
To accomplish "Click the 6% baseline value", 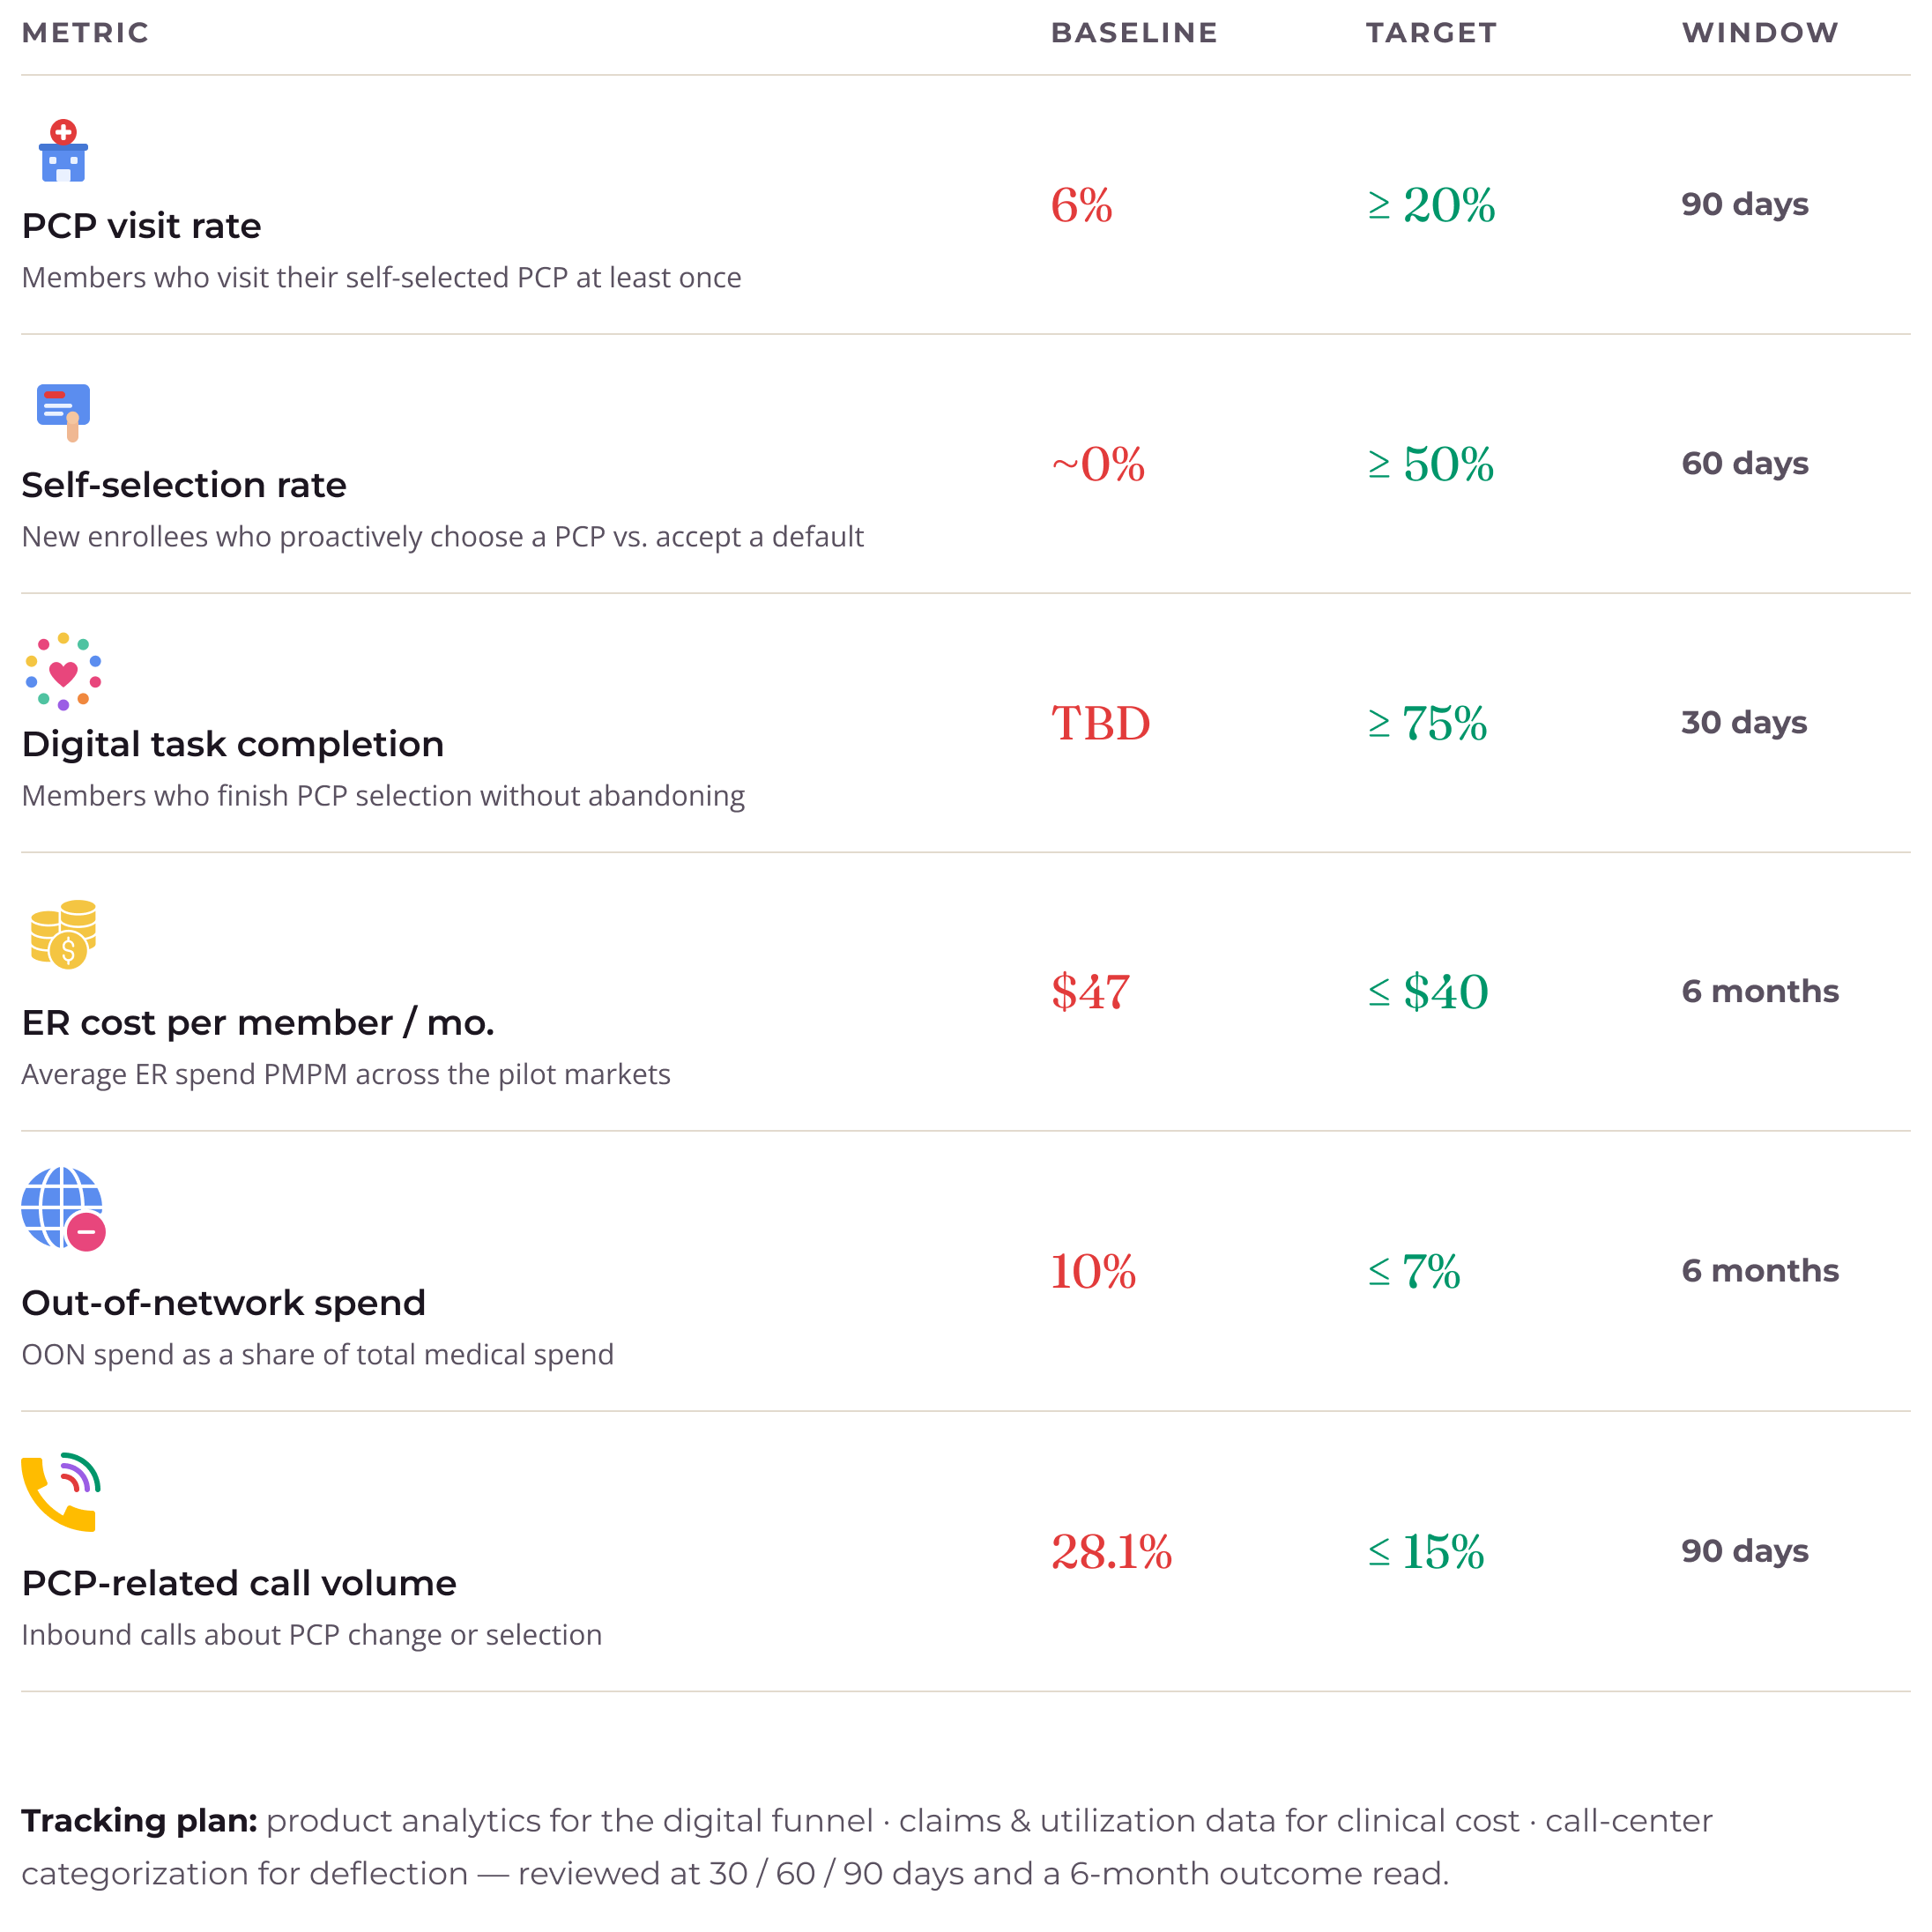I will coord(1081,205).
